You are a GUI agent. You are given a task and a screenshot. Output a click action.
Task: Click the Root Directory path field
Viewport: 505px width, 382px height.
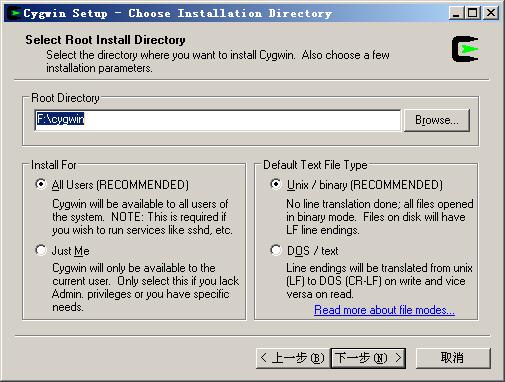pos(218,120)
